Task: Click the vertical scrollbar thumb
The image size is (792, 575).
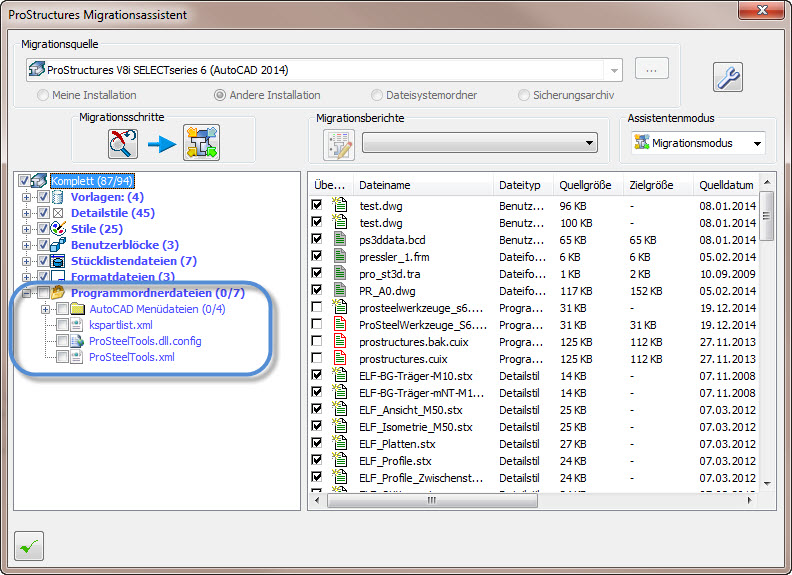Action: point(767,216)
